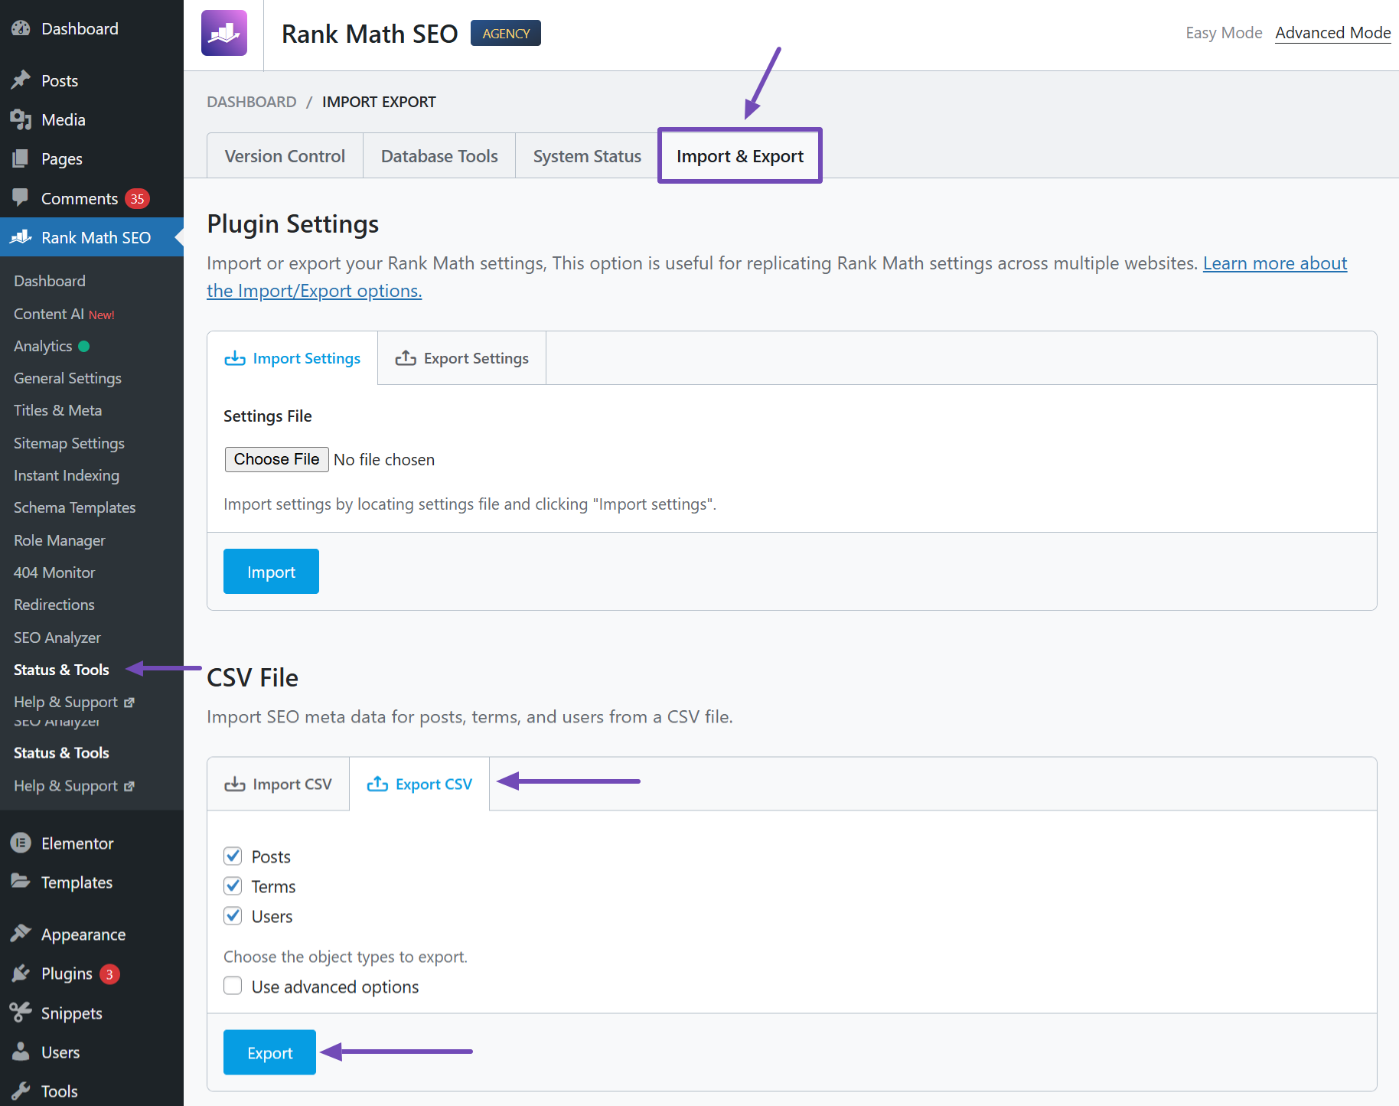Open the System Status tab
The width and height of the screenshot is (1399, 1106).
pos(587,156)
